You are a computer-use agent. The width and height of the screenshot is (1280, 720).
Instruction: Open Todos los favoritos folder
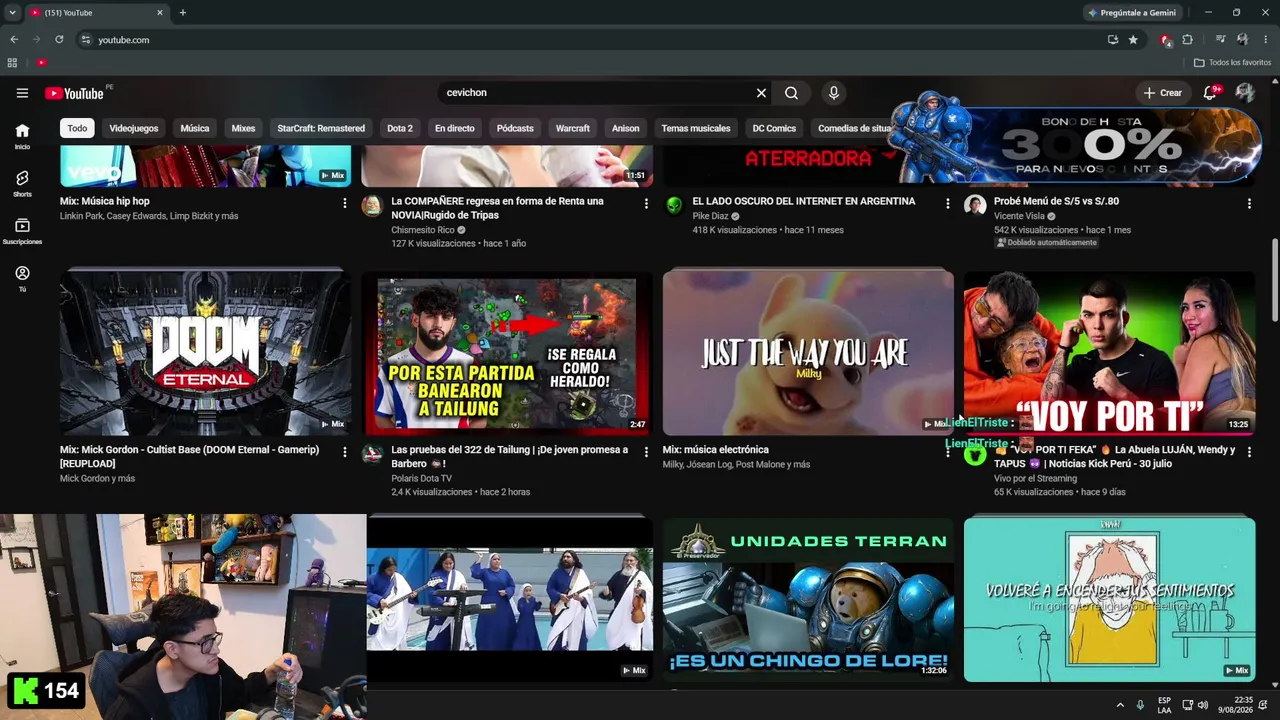[x=1233, y=62]
